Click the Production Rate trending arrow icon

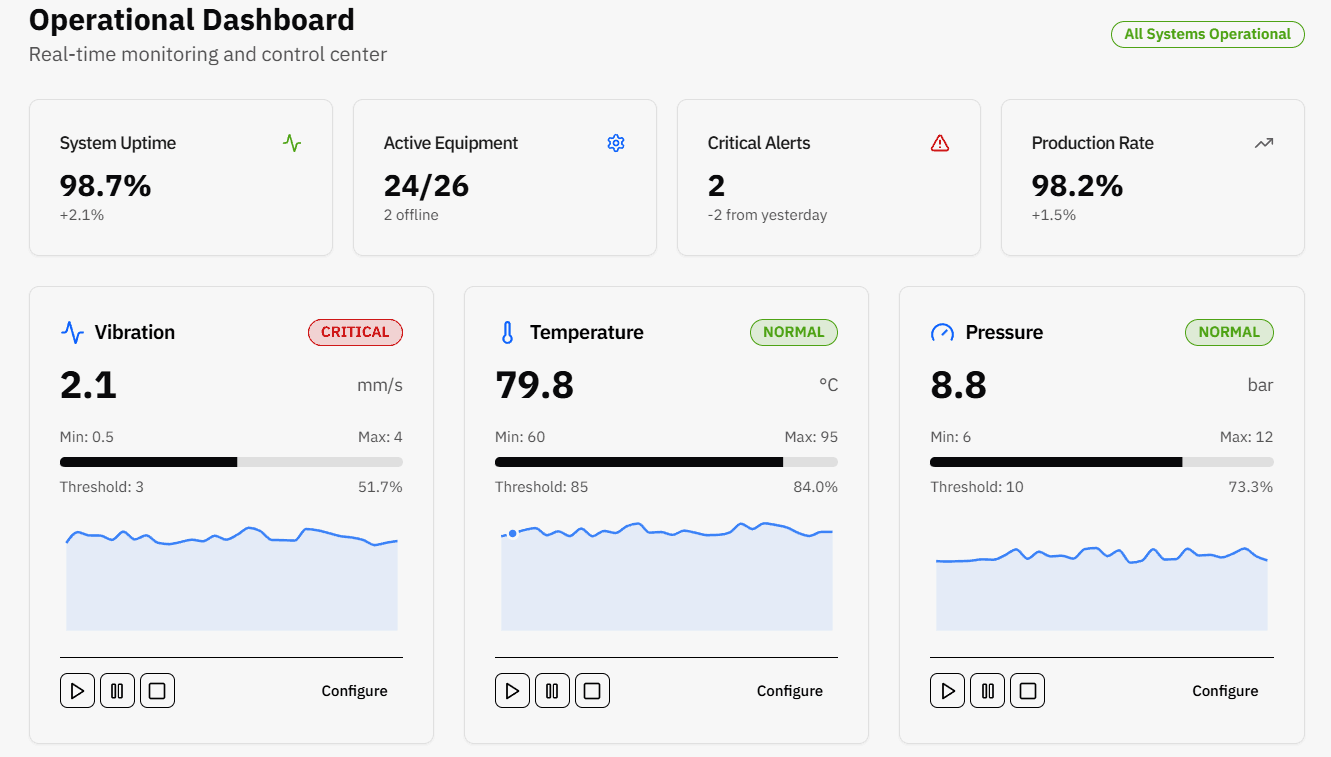pyautogui.click(x=1263, y=143)
